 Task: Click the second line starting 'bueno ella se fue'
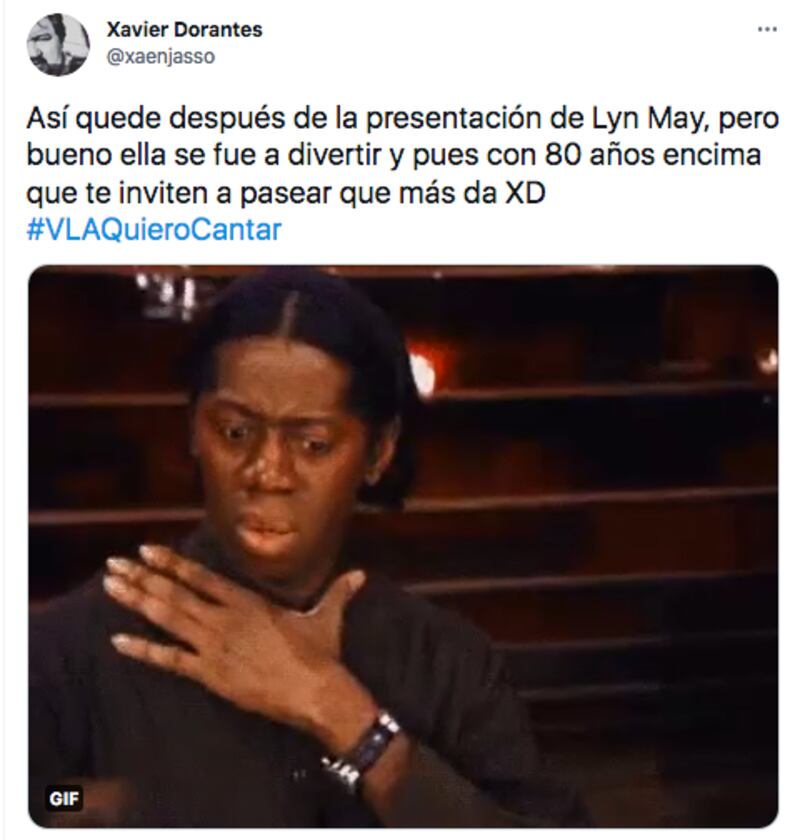click(394, 155)
